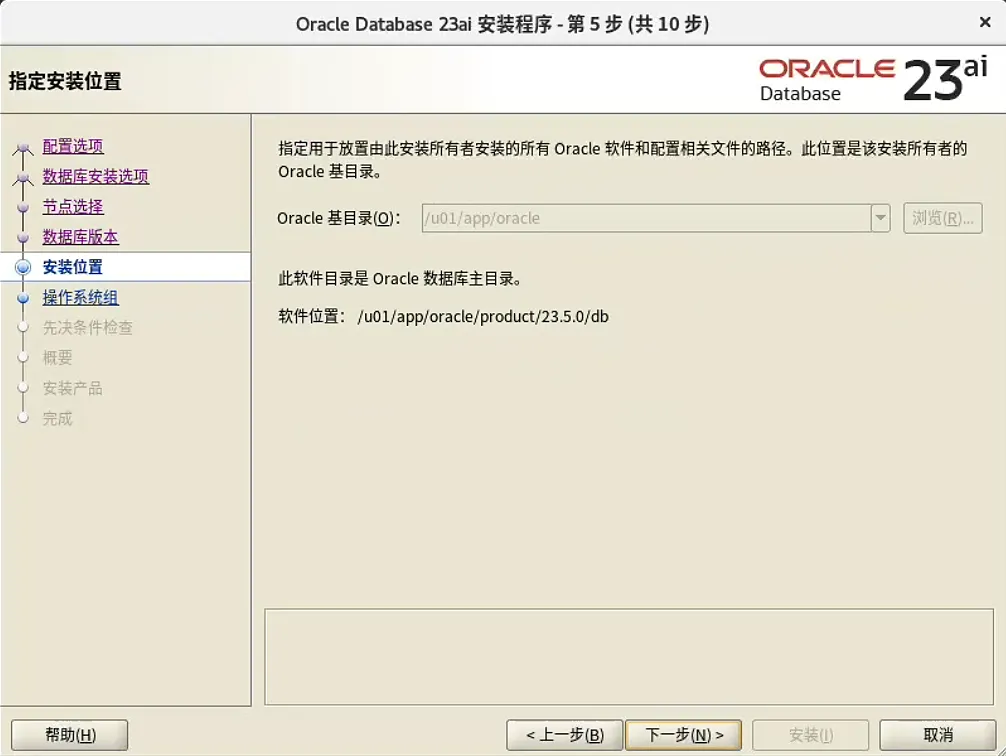Click the 上一步(B) back button
1006x756 pixels.
(x=565, y=733)
